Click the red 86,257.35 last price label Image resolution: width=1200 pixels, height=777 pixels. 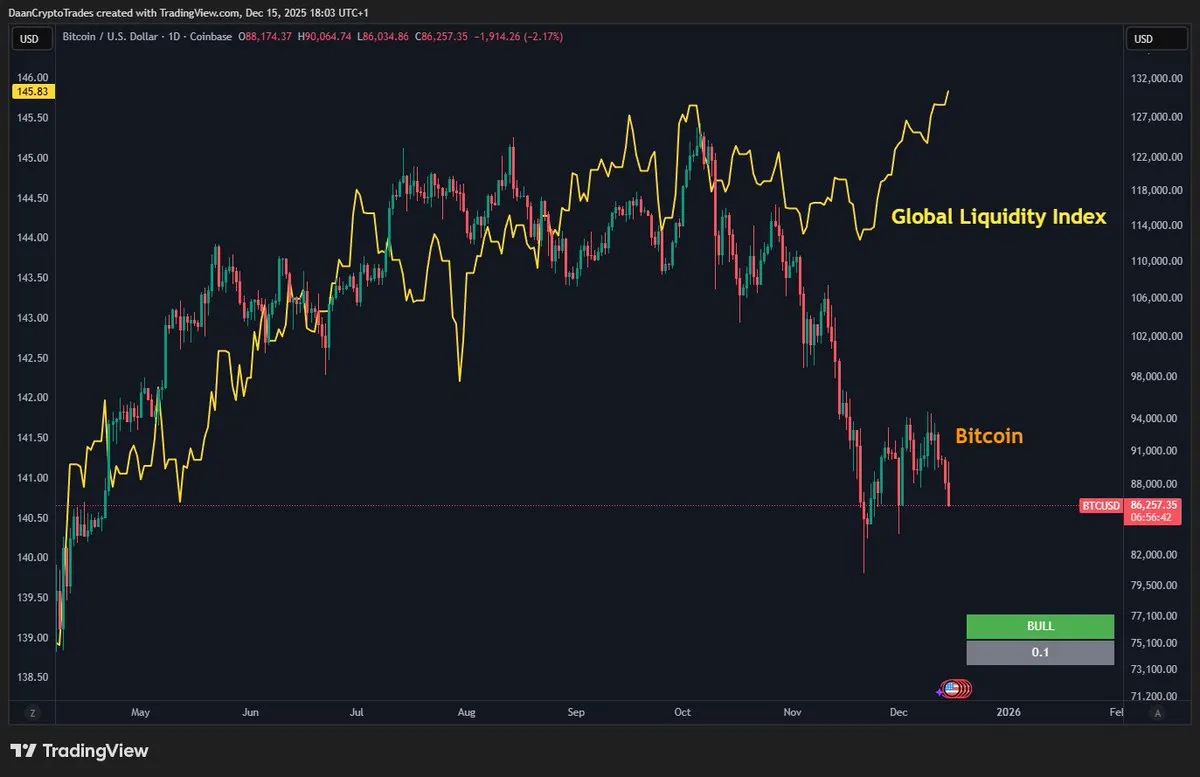pos(1153,506)
